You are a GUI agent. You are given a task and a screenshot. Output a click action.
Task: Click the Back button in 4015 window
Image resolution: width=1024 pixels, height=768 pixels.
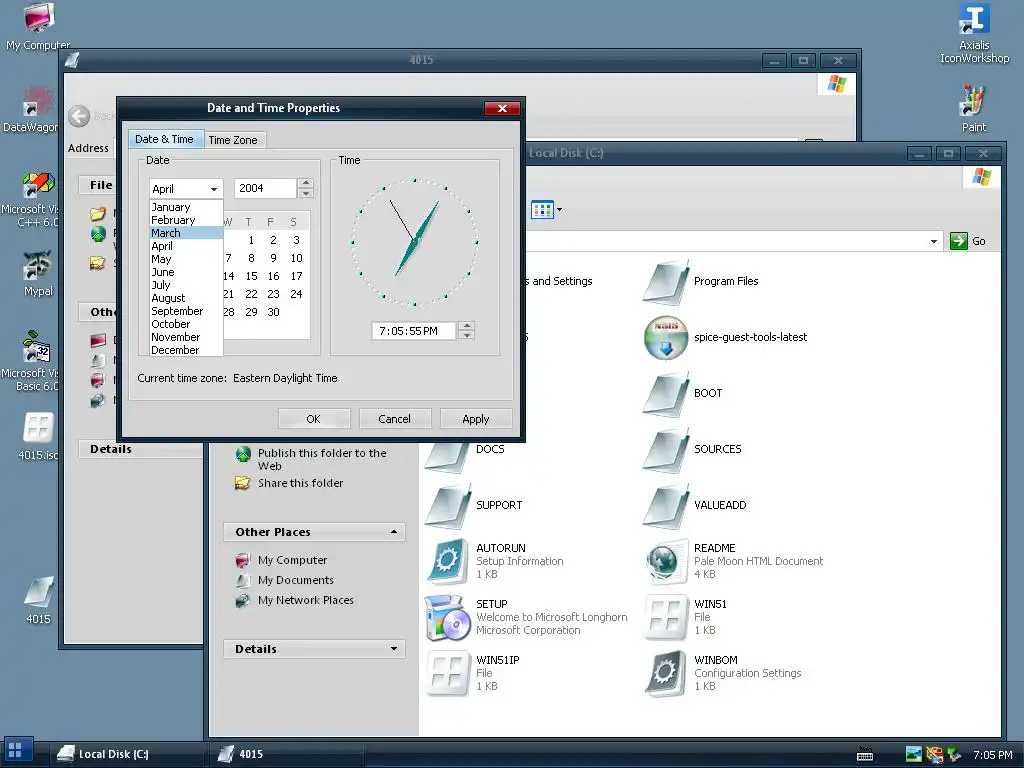point(79,116)
